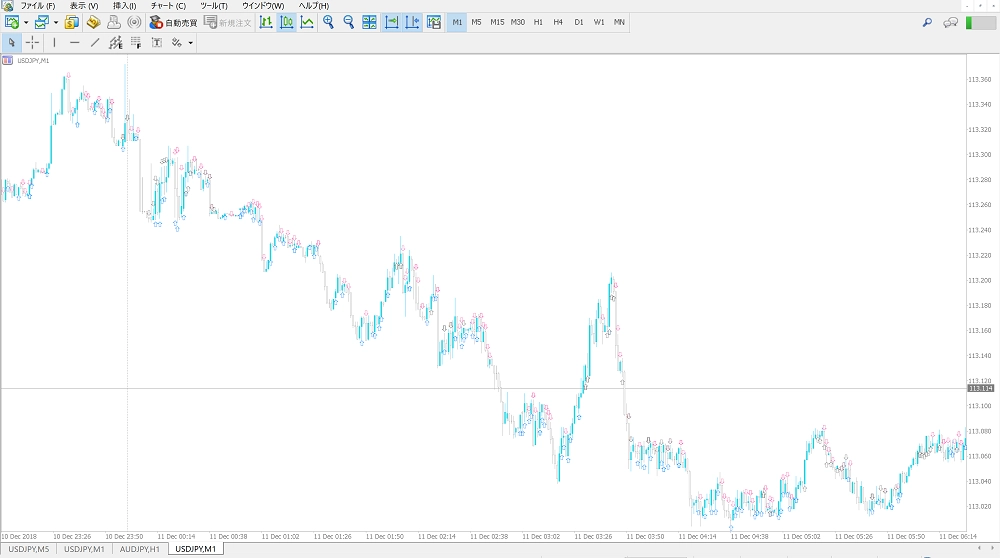Switch to the USDJPY,M1 chart tab left of AUDJPY,H1
The height and width of the screenshot is (558, 1000).
(84, 549)
